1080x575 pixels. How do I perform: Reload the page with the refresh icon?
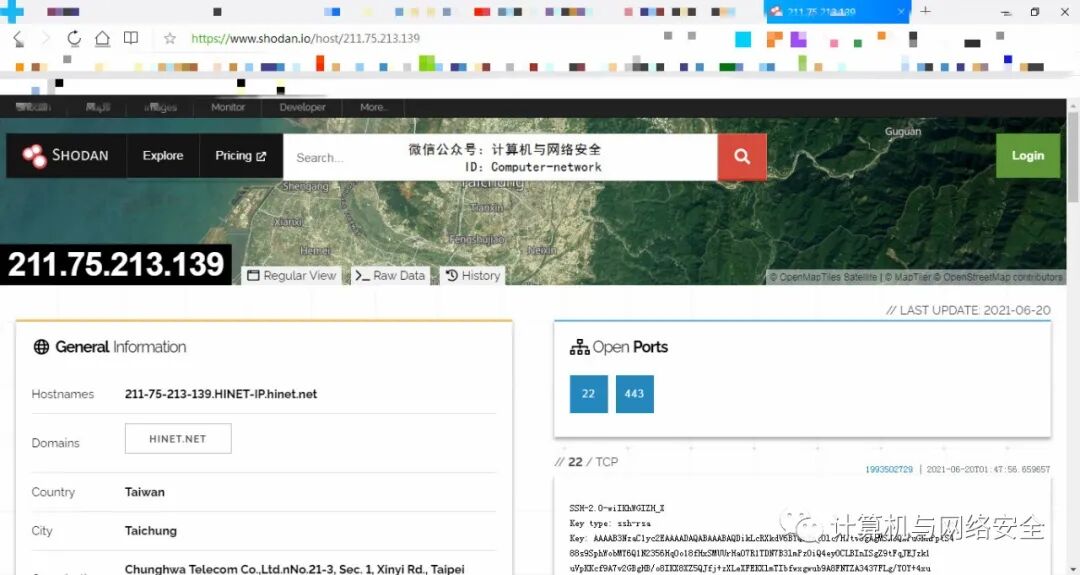(74, 39)
